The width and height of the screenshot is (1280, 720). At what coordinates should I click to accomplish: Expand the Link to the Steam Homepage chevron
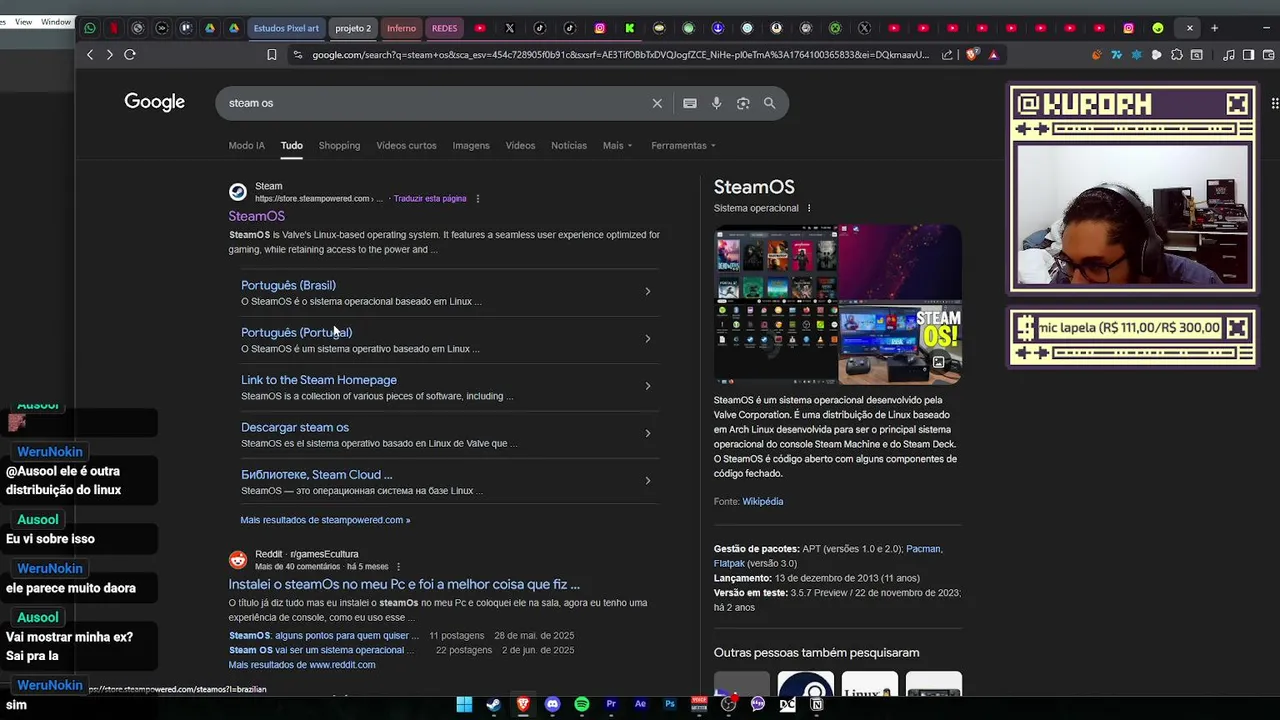click(647, 386)
